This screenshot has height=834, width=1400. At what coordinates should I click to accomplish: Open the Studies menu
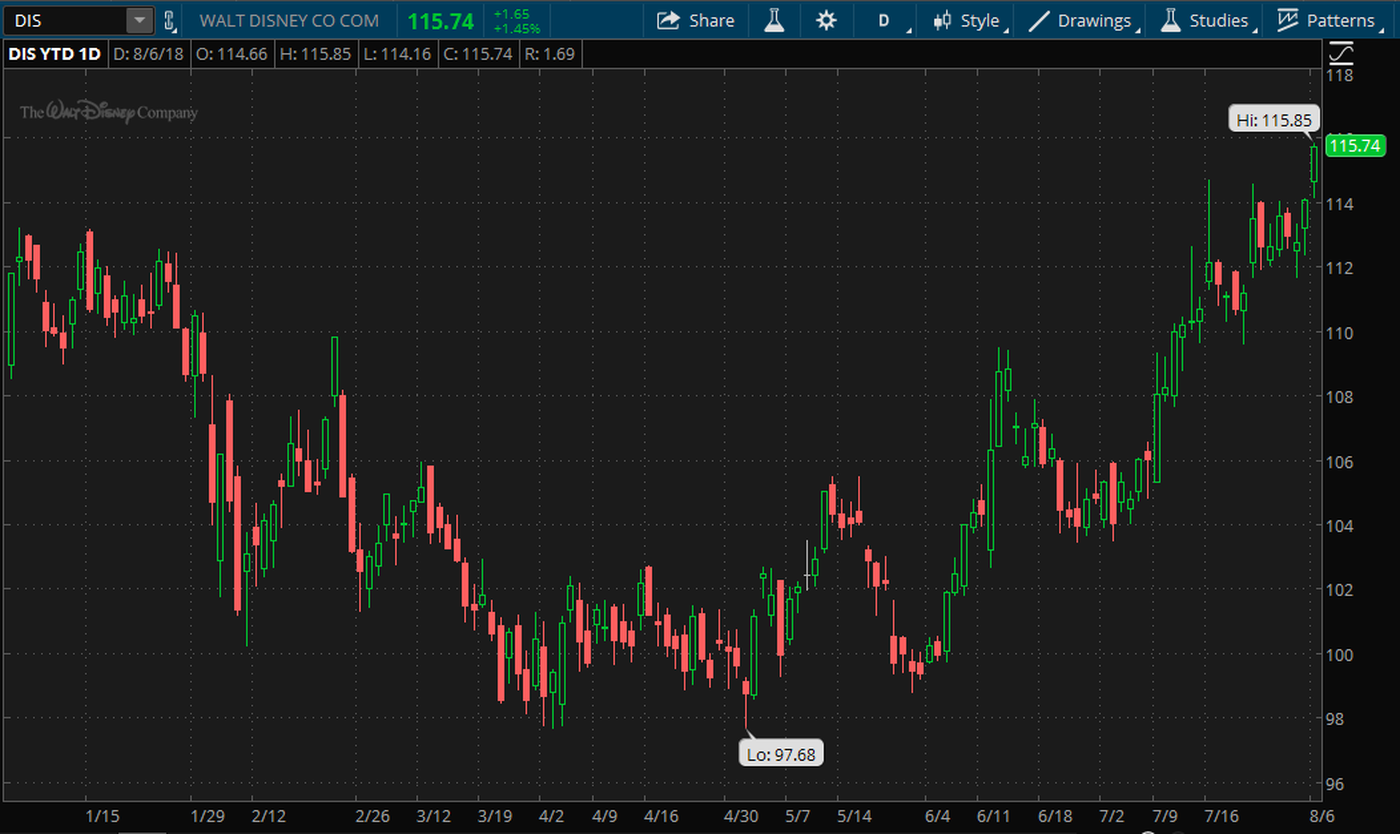(1206, 20)
